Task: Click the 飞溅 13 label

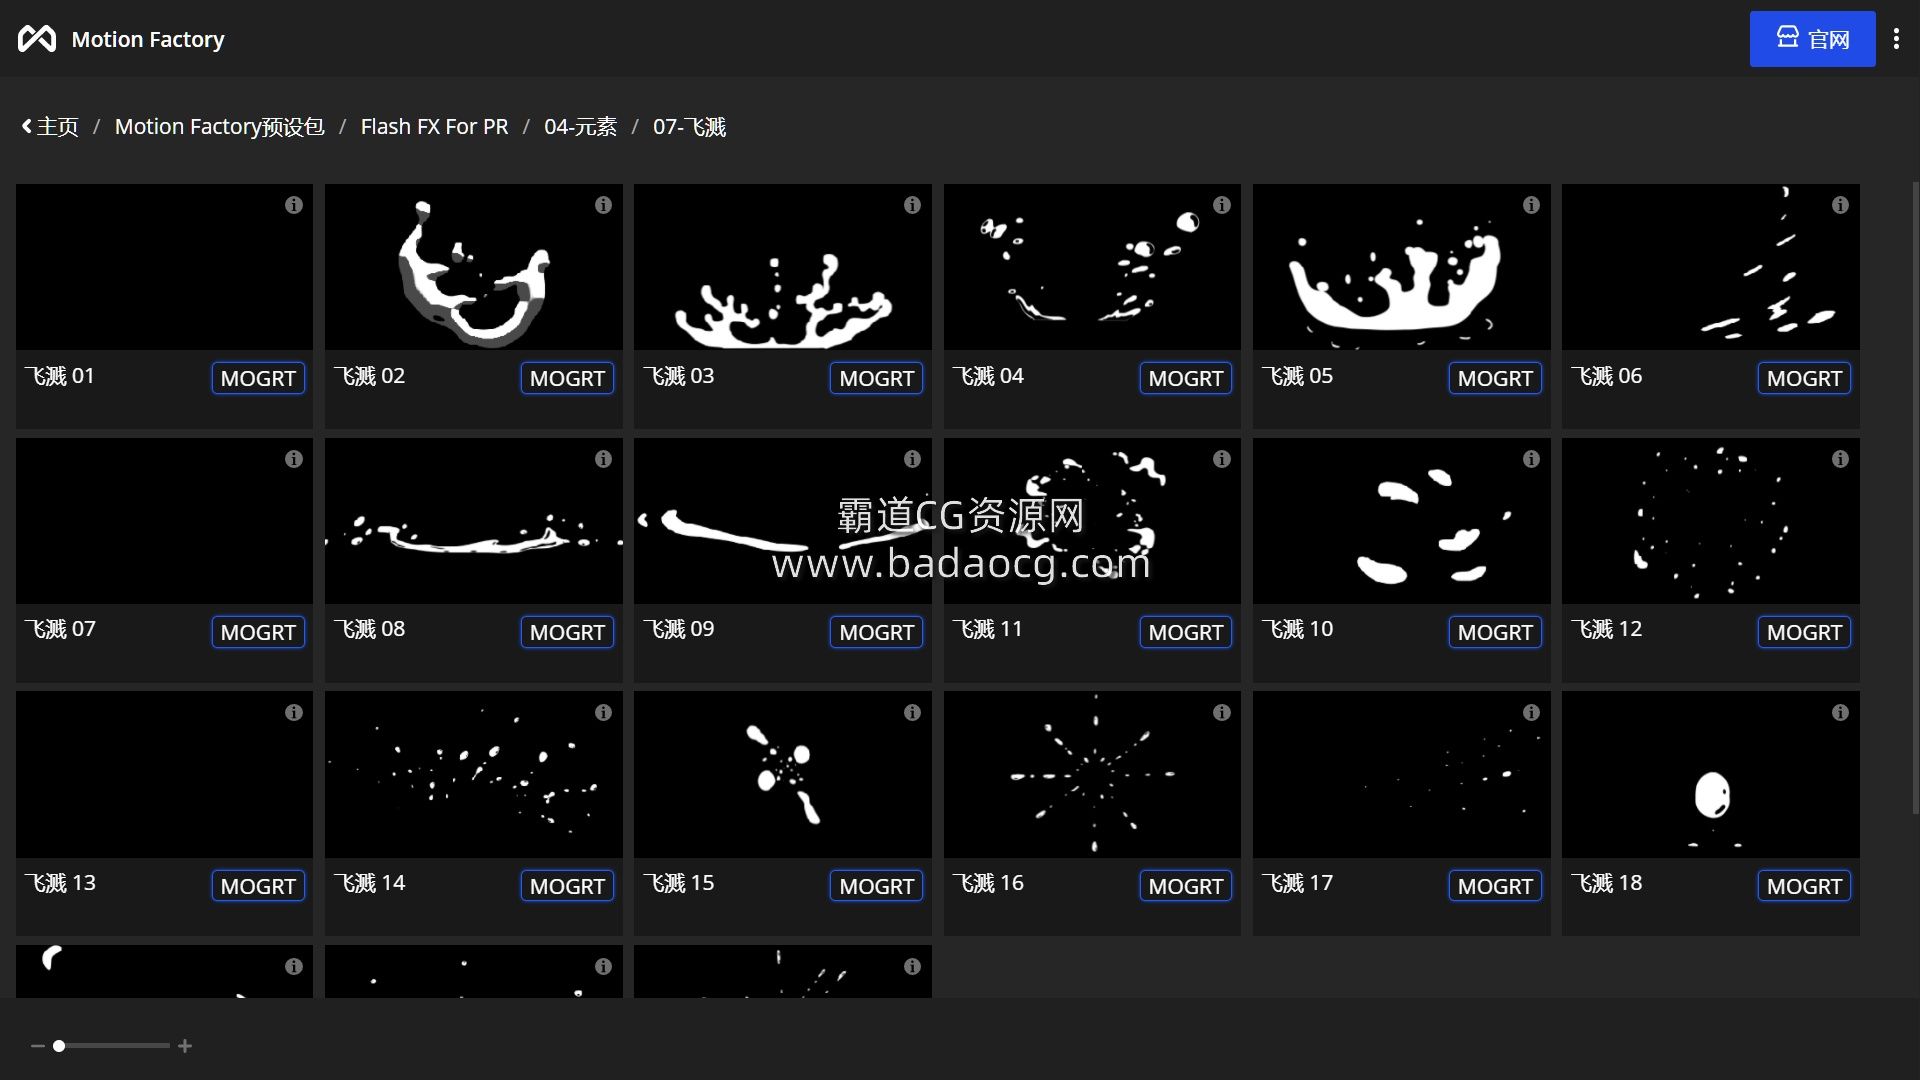Action: 60,883
